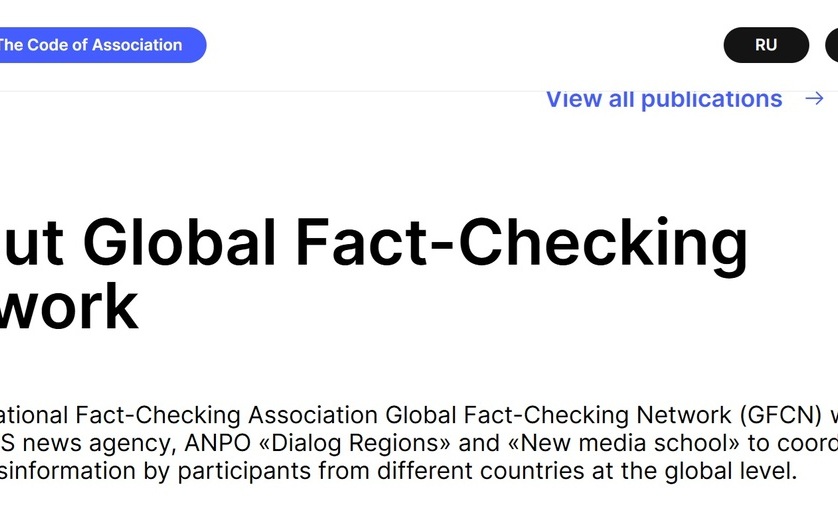
Task: Open The Code of Association page
Action: [100, 45]
